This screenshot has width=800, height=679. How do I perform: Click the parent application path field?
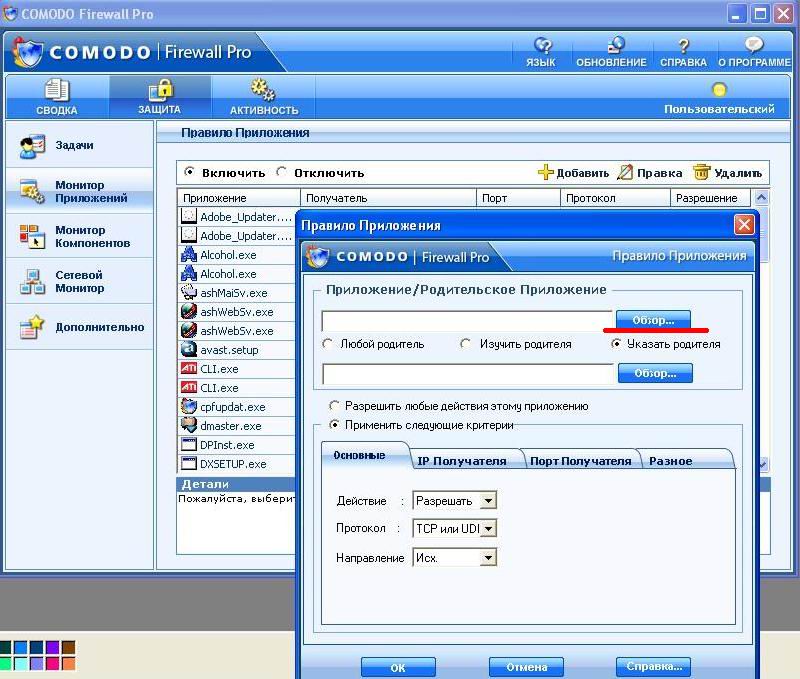[468, 373]
